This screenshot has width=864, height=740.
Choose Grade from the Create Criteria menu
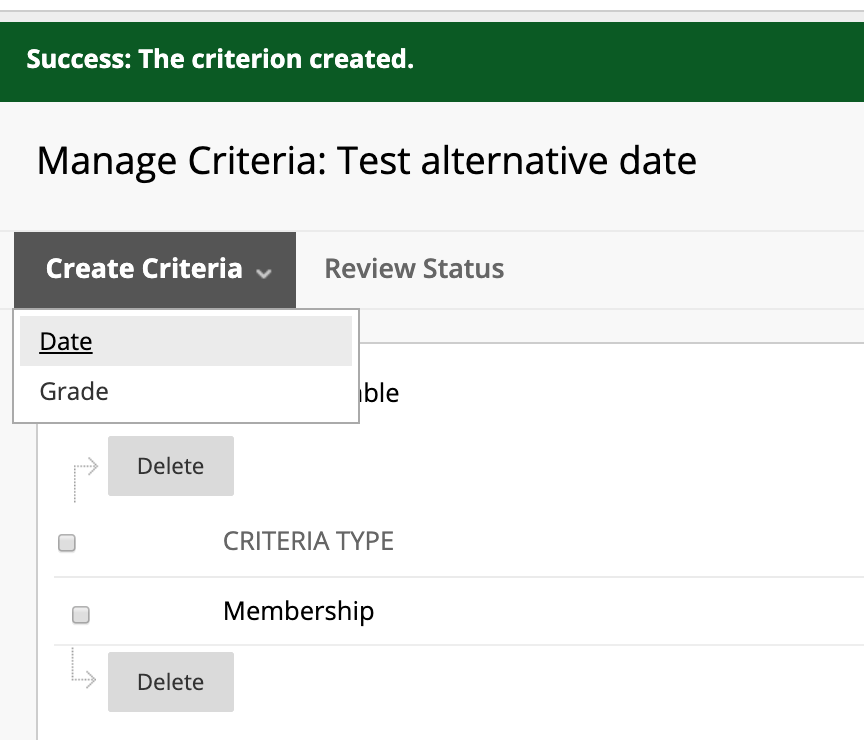[186, 391]
